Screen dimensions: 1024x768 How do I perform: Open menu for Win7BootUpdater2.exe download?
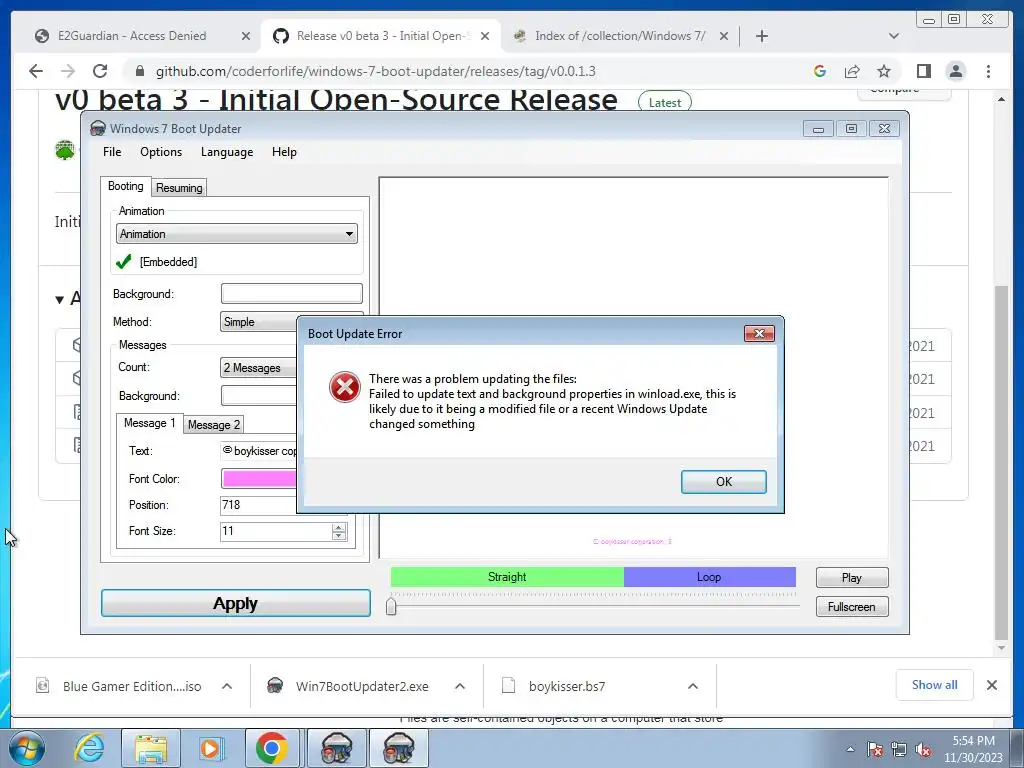[460, 686]
